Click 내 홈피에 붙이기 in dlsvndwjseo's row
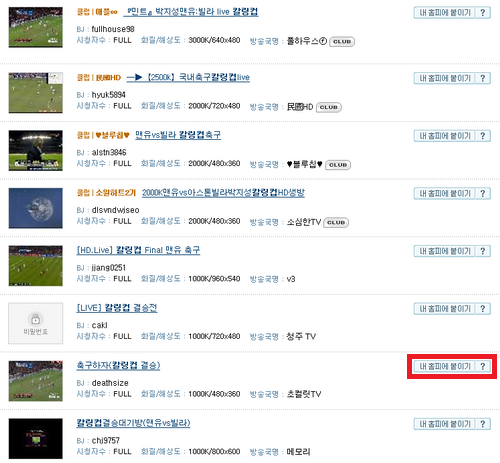 coord(444,194)
